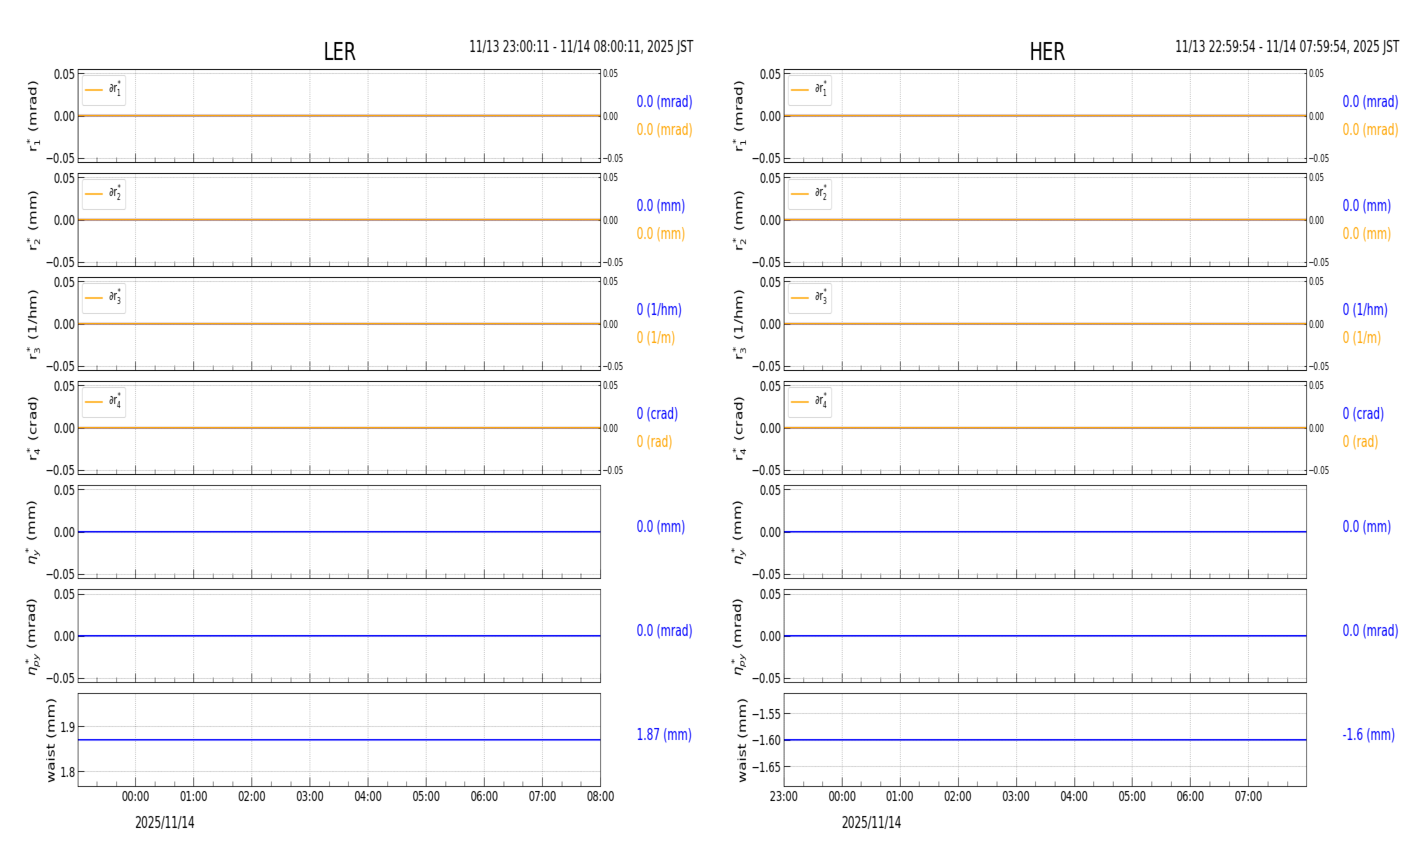Click orange 0 (rad) beside LER r4 plot
Image resolution: width=1412 pixels, height=864 pixels.
click(654, 442)
